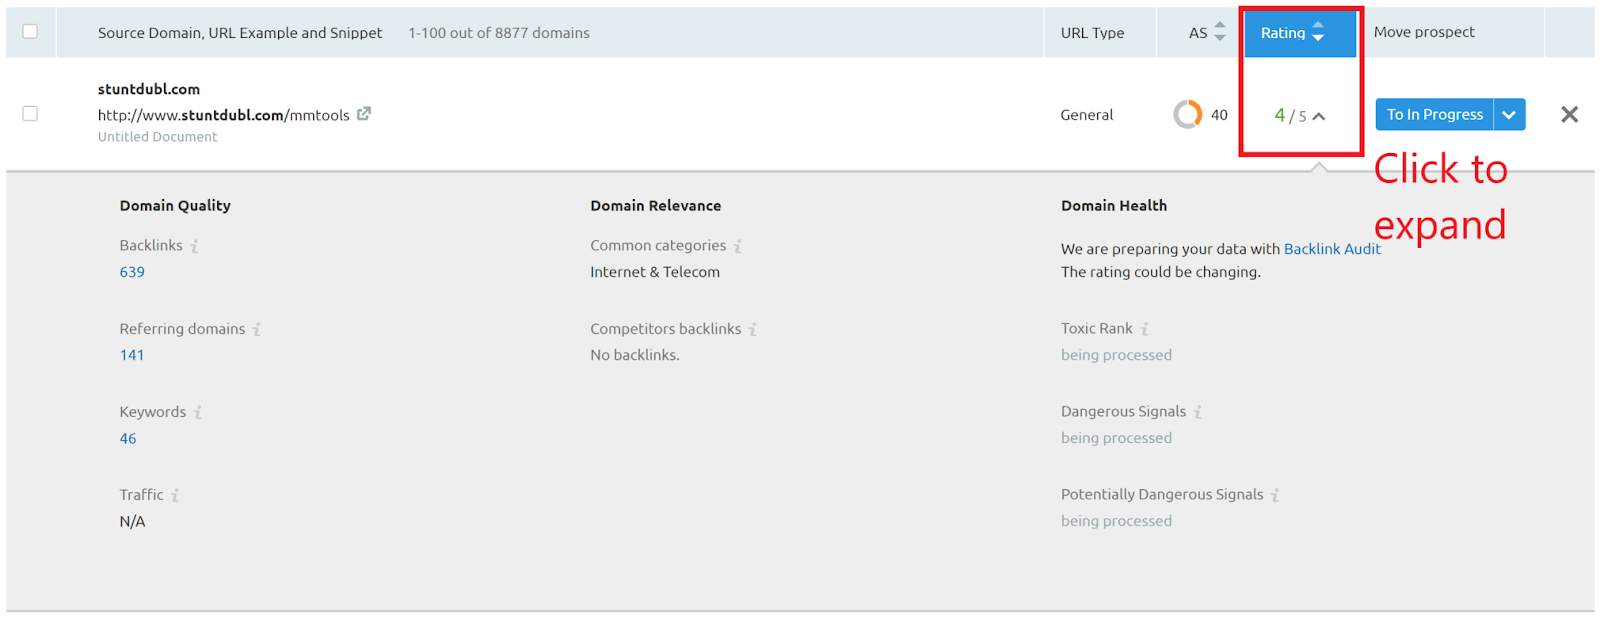Click the info icon beside Backlinks
1600x619 pixels.
point(195,246)
